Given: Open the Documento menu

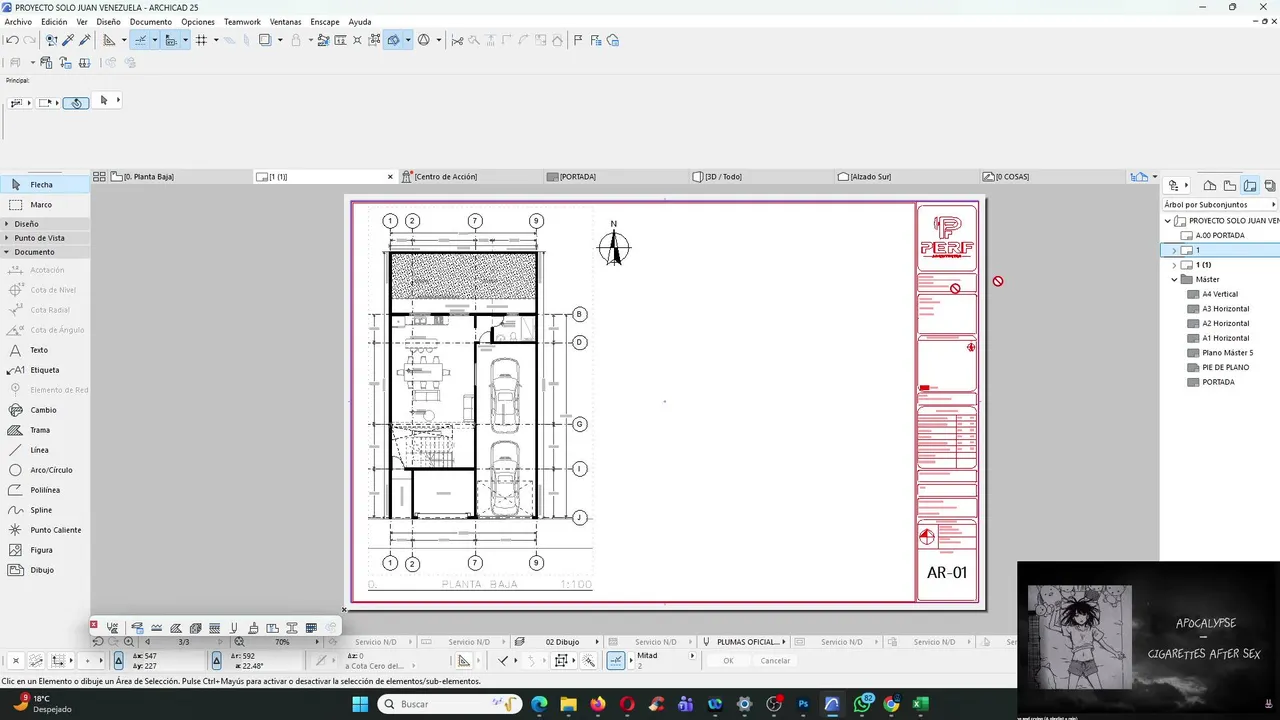Looking at the screenshot, I should [151, 21].
